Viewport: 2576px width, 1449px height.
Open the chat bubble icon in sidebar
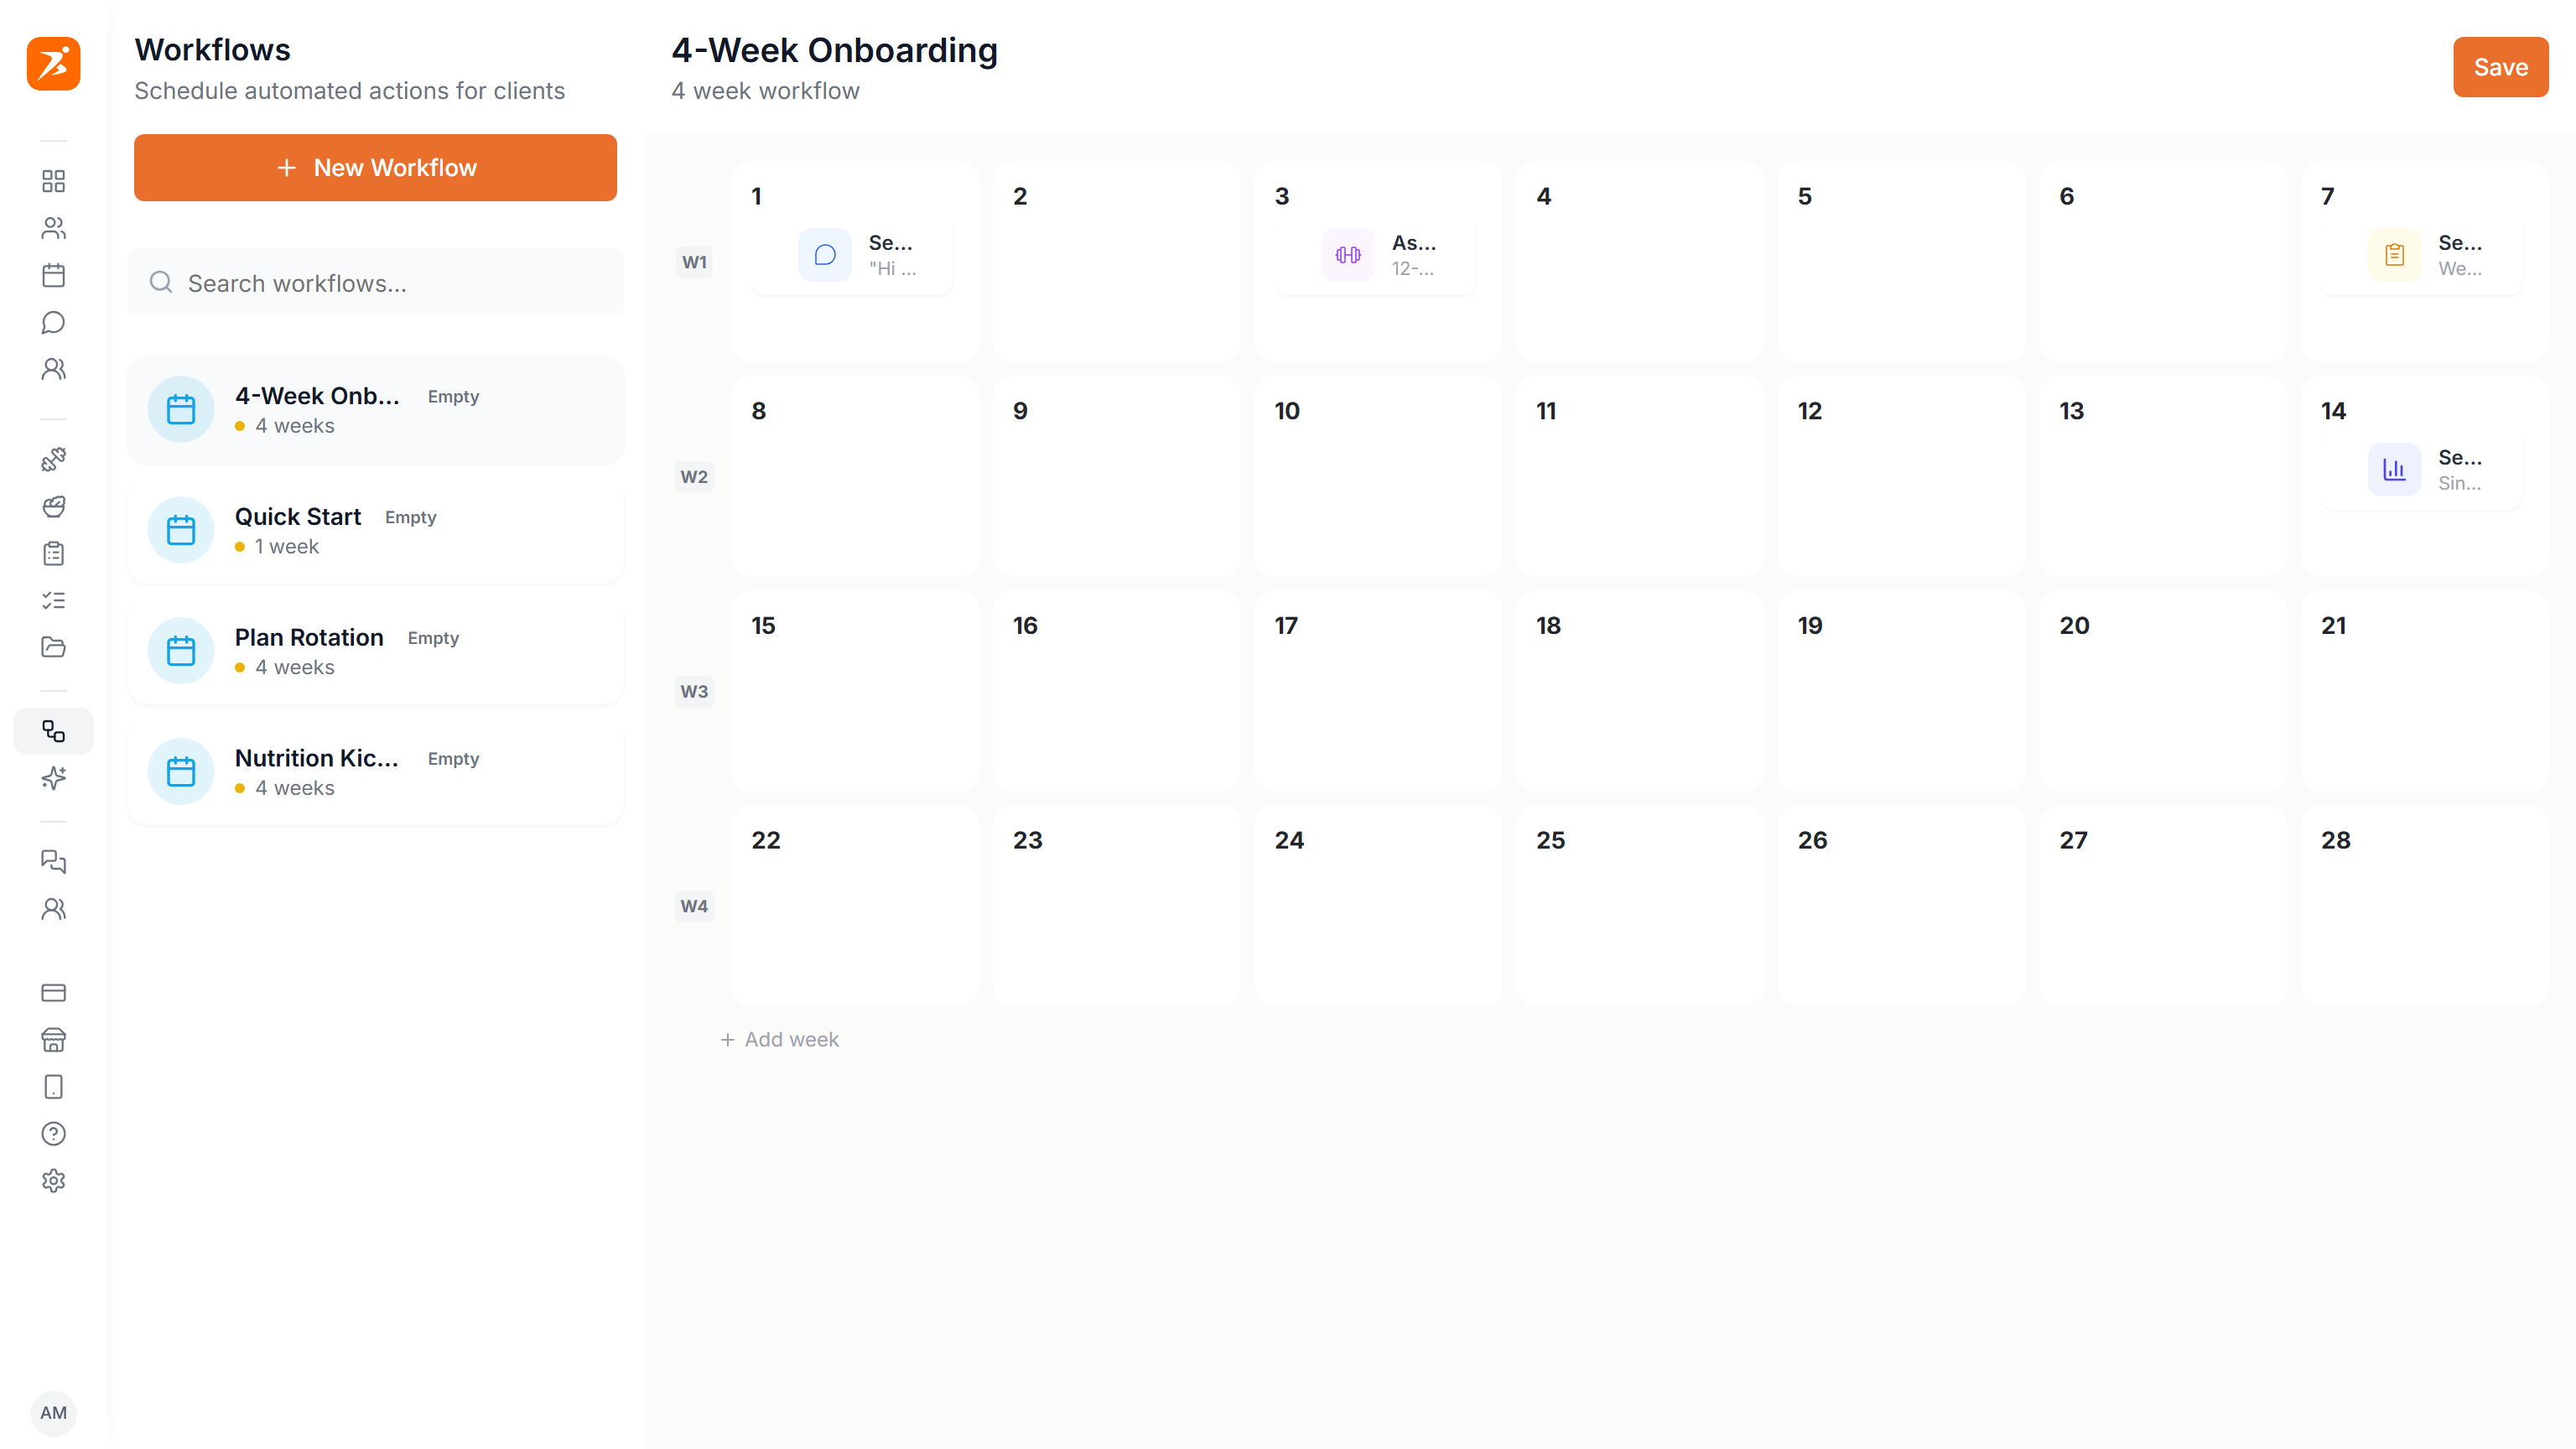(x=53, y=322)
